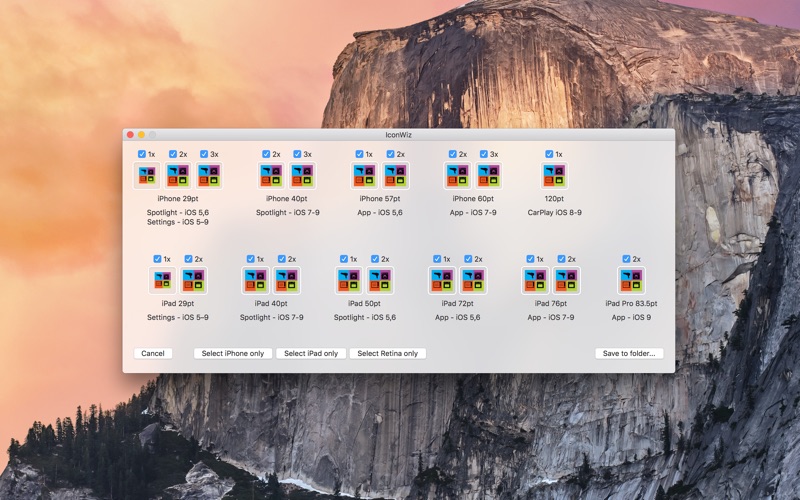Image resolution: width=800 pixels, height=500 pixels.
Task: Choose the Select iPad only button
Action: point(311,353)
